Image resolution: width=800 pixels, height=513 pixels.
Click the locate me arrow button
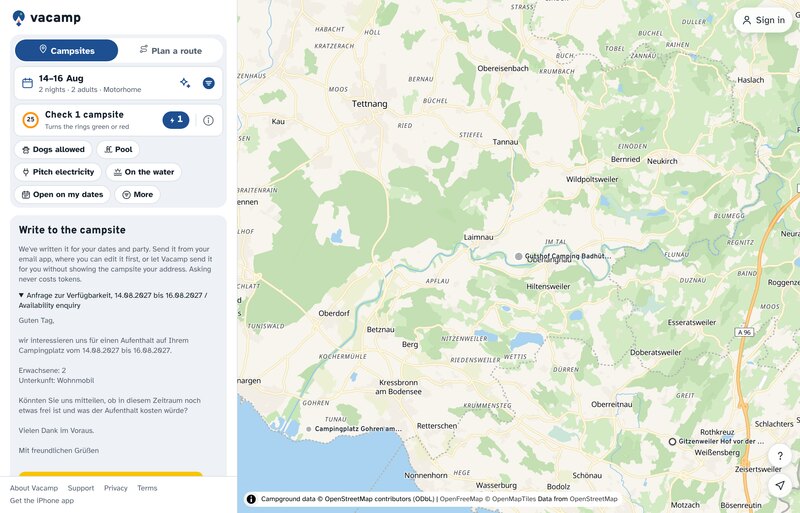point(780,485)
